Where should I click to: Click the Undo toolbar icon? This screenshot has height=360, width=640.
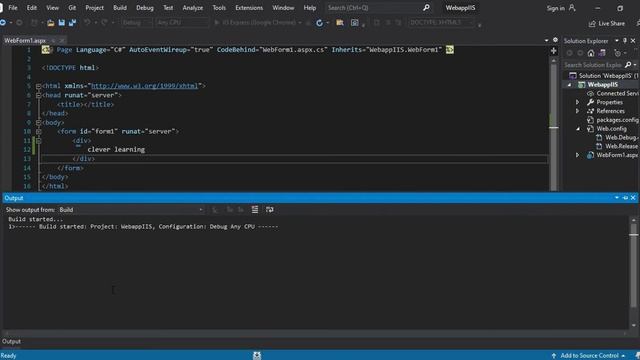pos(87,23)
